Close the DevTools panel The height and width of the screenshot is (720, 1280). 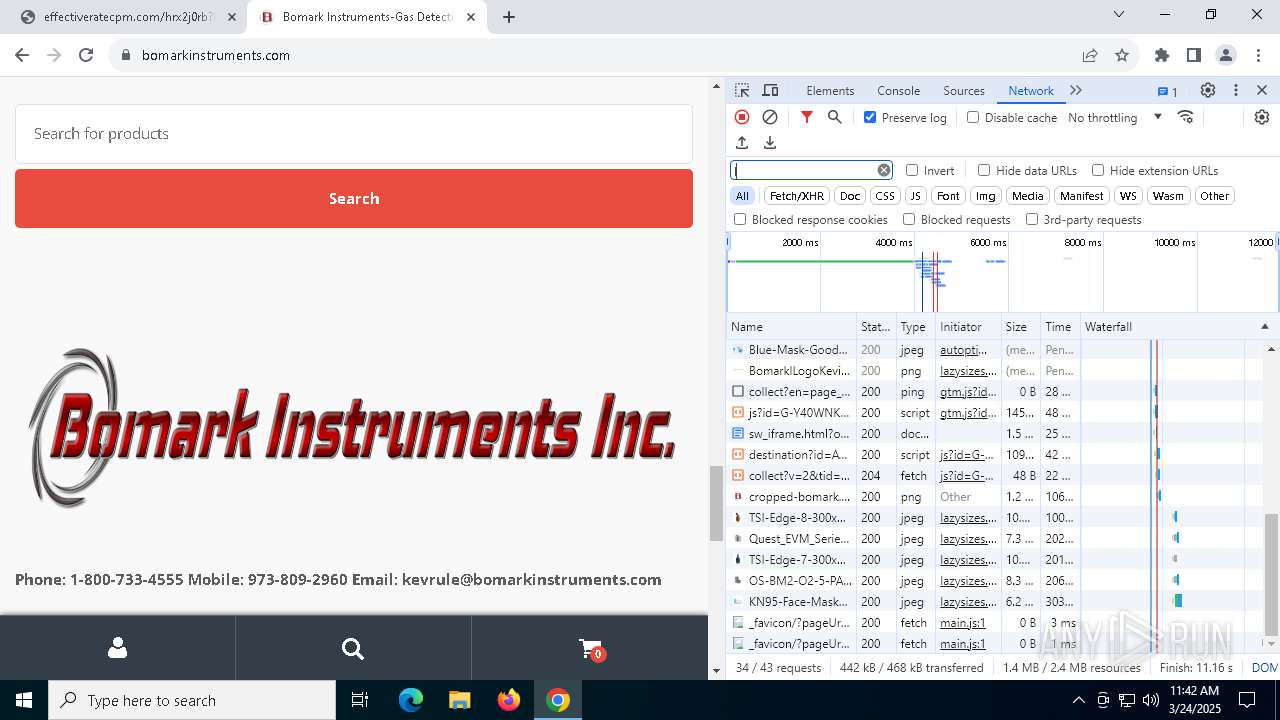click(1262, 90)
